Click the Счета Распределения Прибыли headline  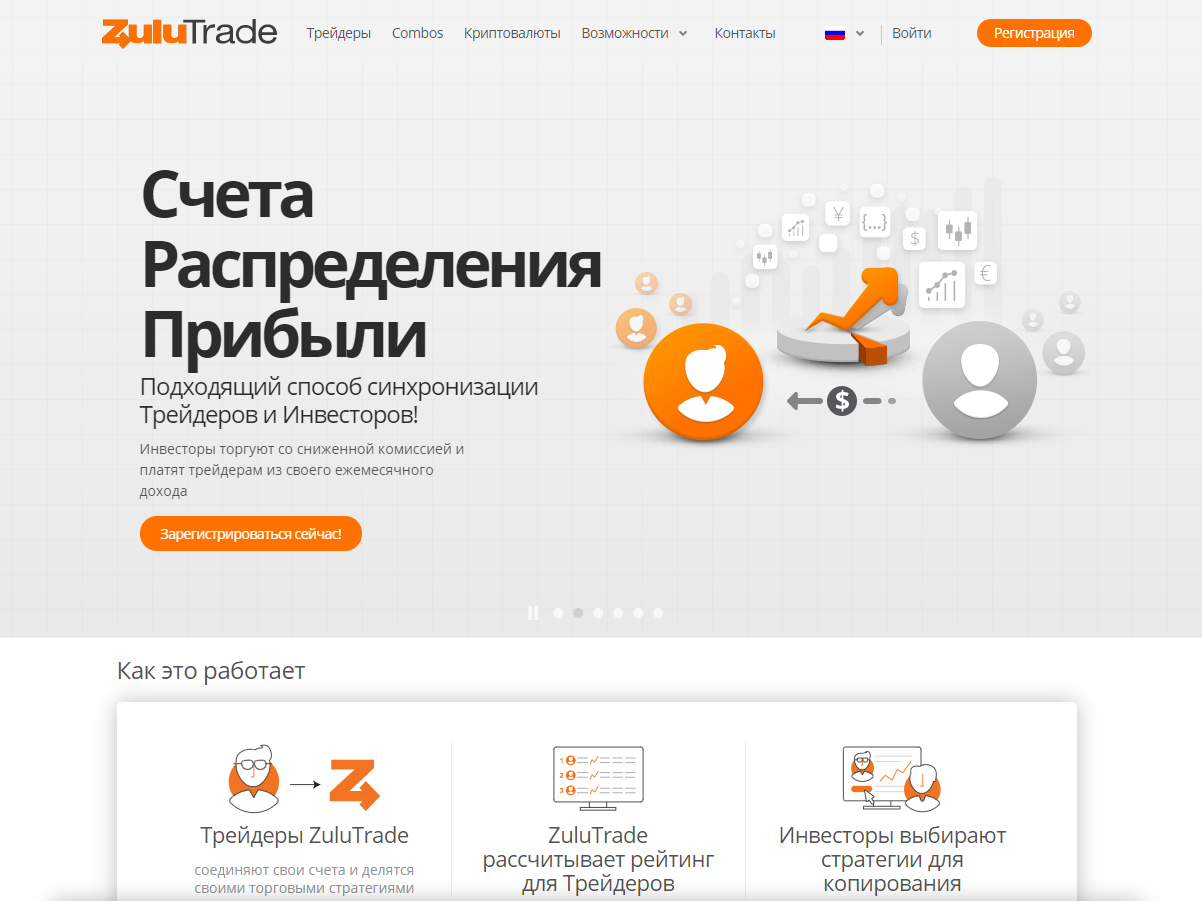pos(371,264)
